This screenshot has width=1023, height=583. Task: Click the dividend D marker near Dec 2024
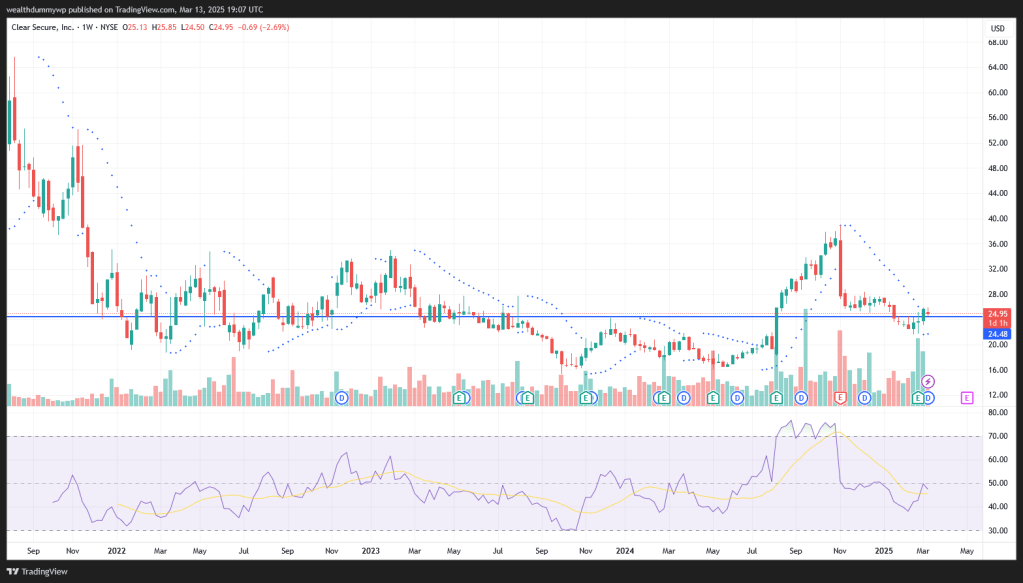(865, 398)
